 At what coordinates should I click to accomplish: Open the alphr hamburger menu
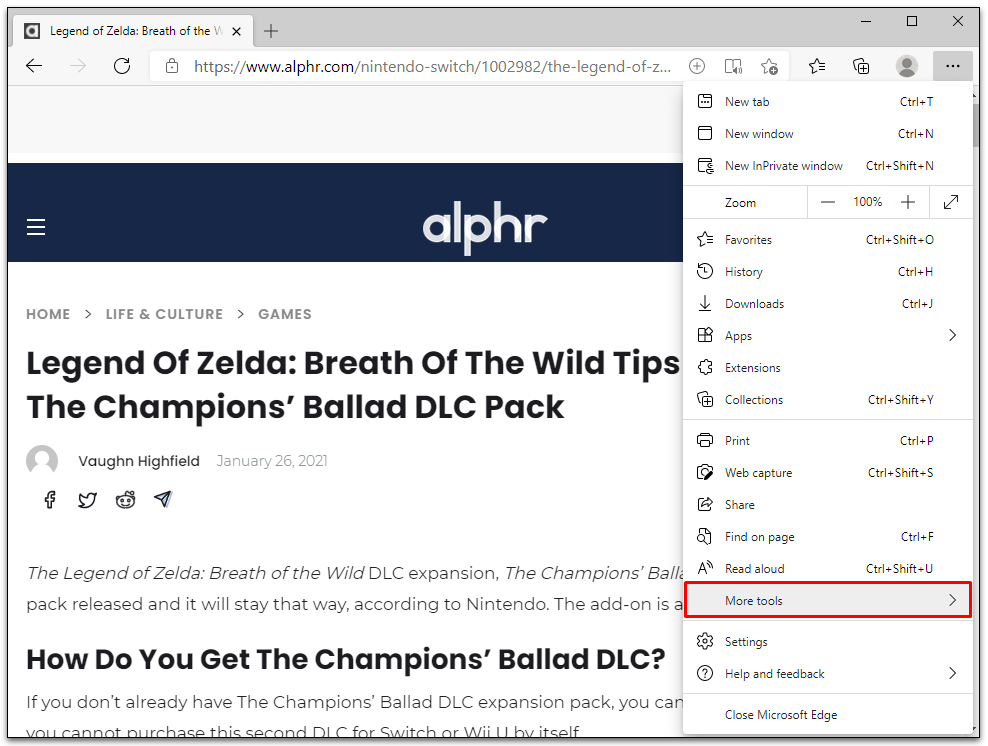coord(36,227)
